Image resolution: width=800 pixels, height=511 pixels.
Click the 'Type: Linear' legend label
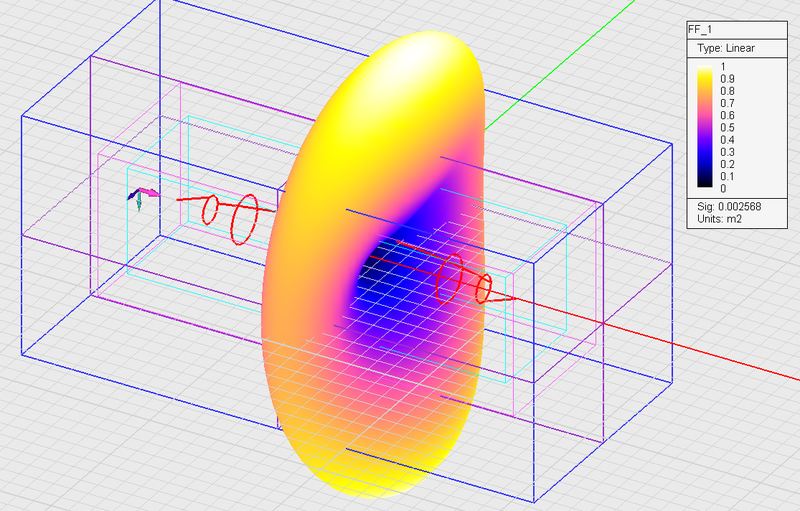tap(726, 48)
